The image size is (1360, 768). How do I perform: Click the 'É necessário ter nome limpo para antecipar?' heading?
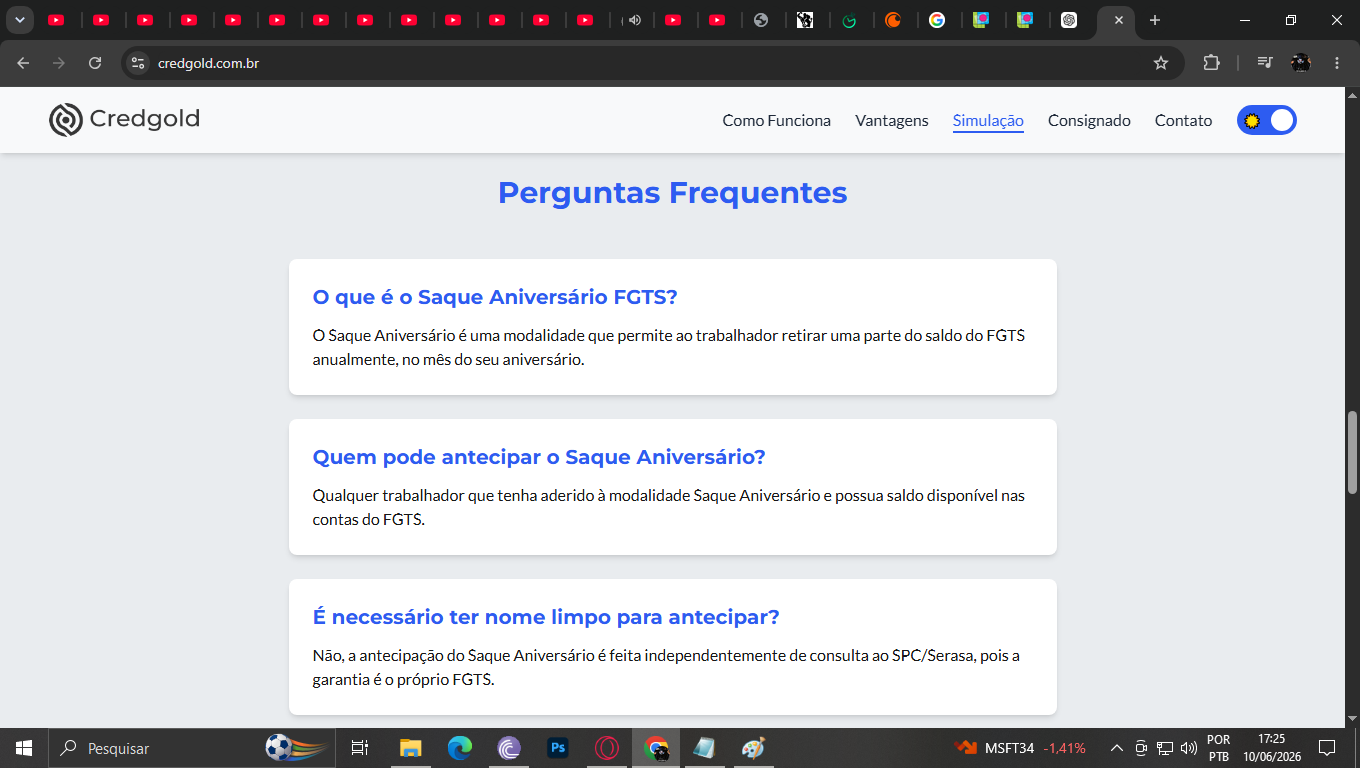[x=546, y=617]
